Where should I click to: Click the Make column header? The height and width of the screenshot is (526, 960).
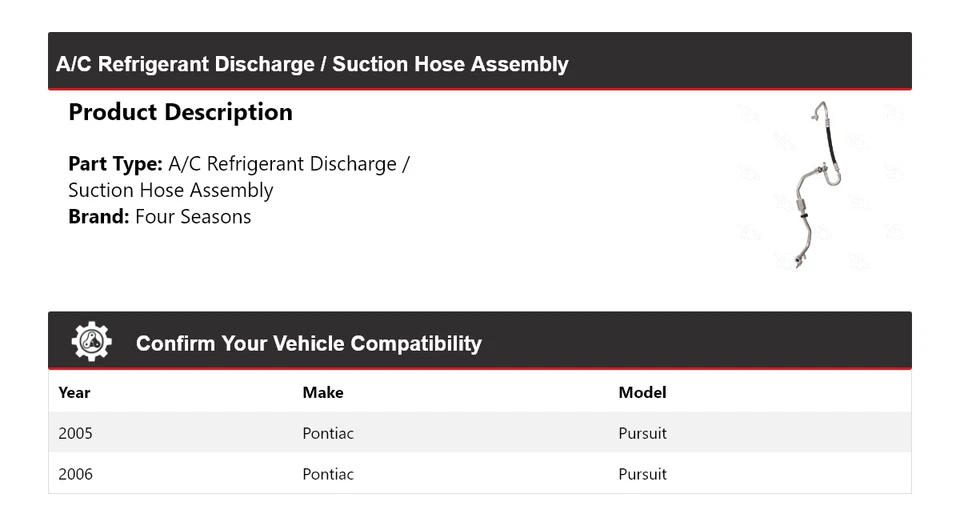click(x=322, y=393)
